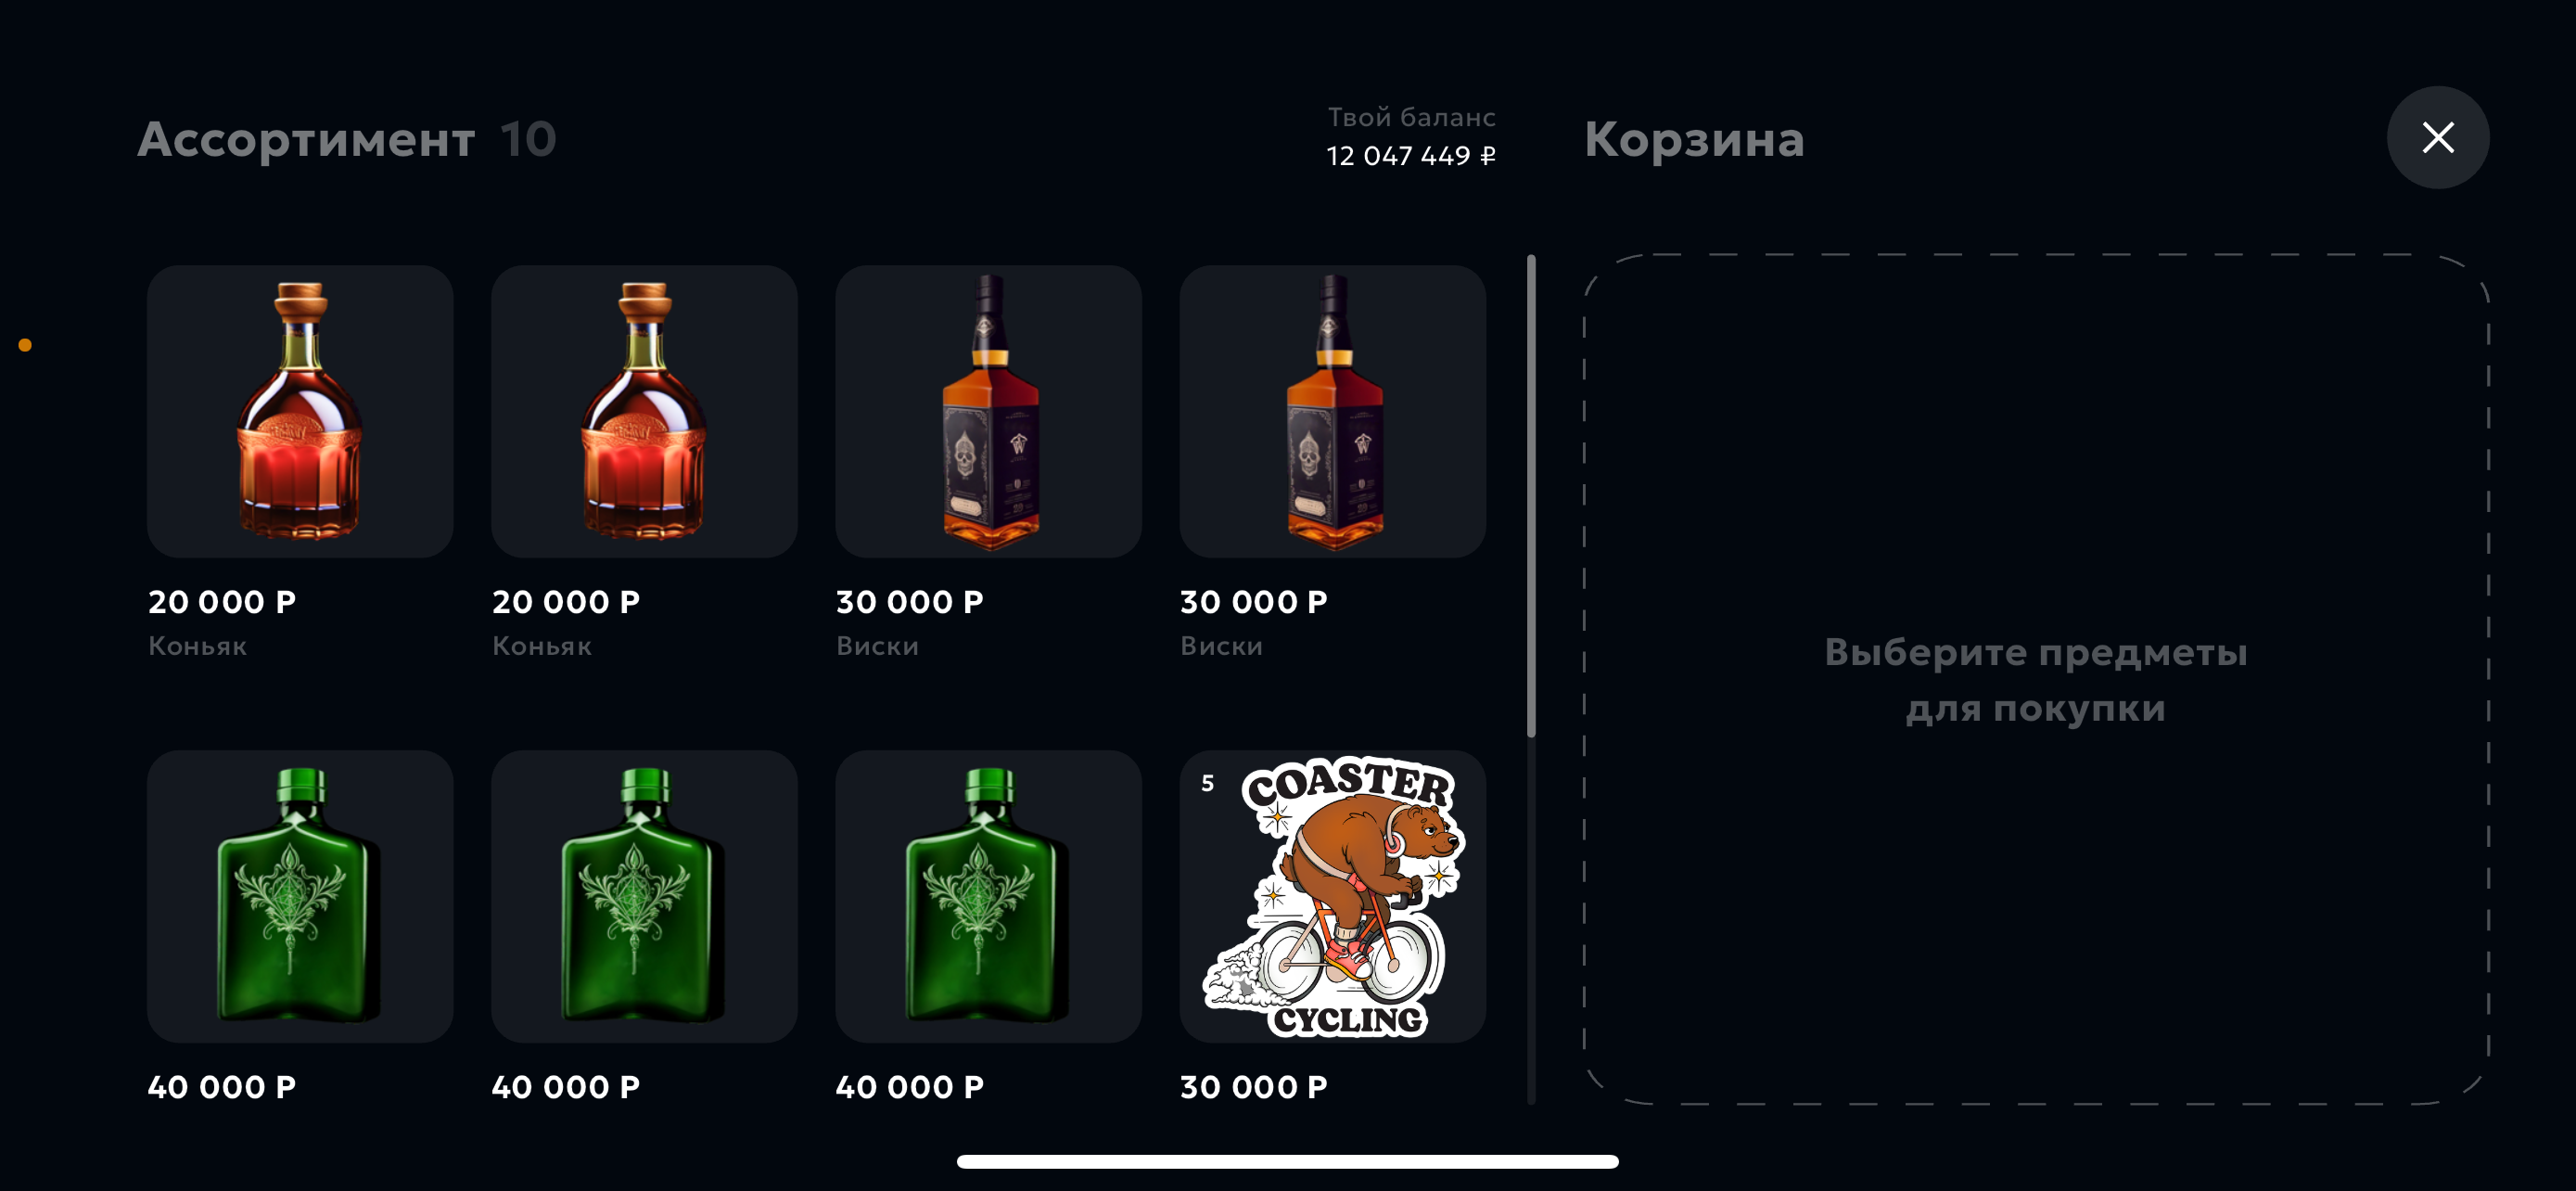
Task: Click the first 30 000 ₽ Виски price
Action: pos(910,602)
